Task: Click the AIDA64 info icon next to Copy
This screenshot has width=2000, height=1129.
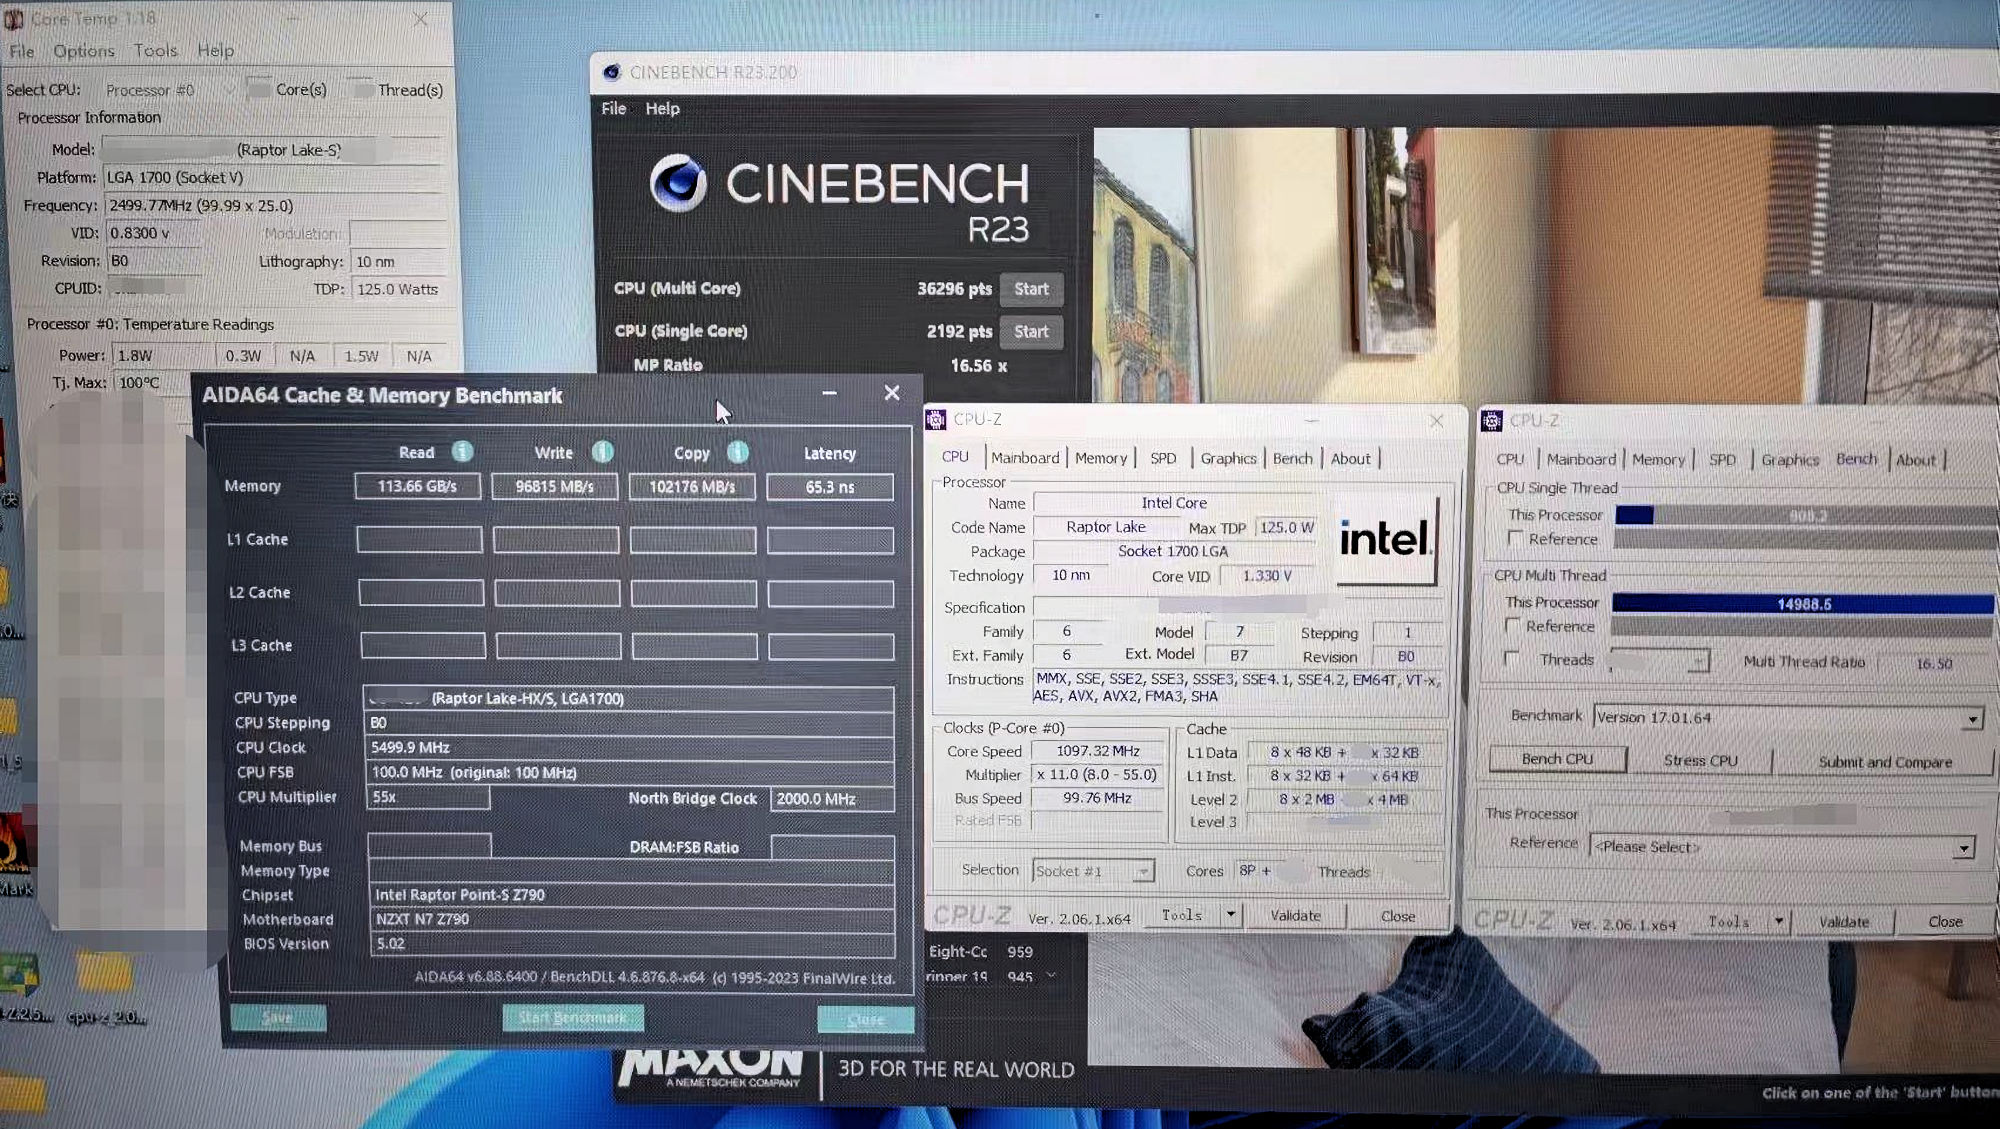Action: click(739, 452)
